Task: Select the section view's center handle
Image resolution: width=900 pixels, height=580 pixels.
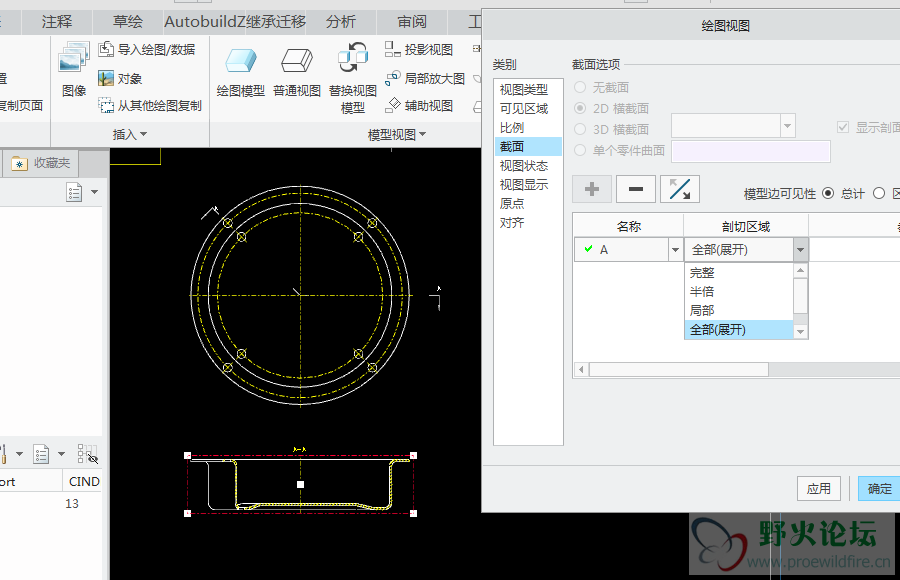Action: coord(300,484)
